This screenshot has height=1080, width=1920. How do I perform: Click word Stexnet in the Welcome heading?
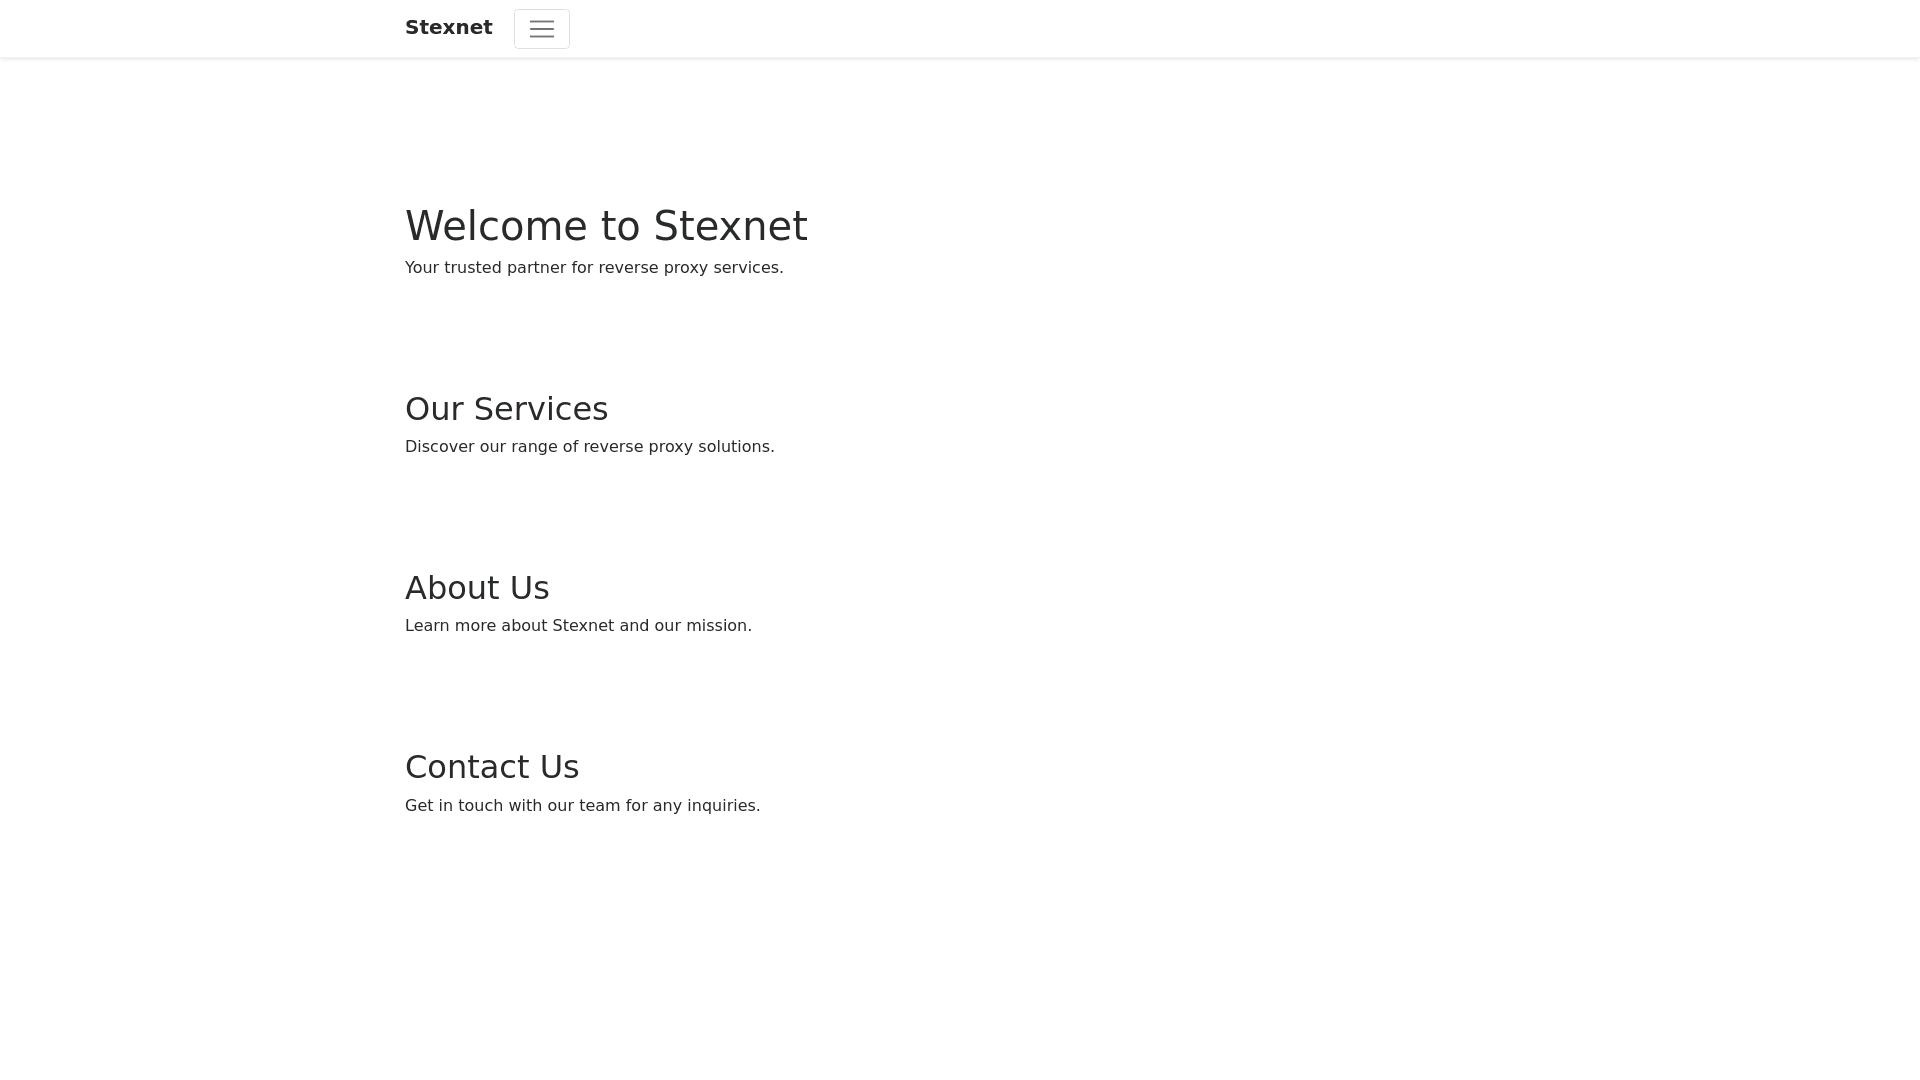point(730,226)
